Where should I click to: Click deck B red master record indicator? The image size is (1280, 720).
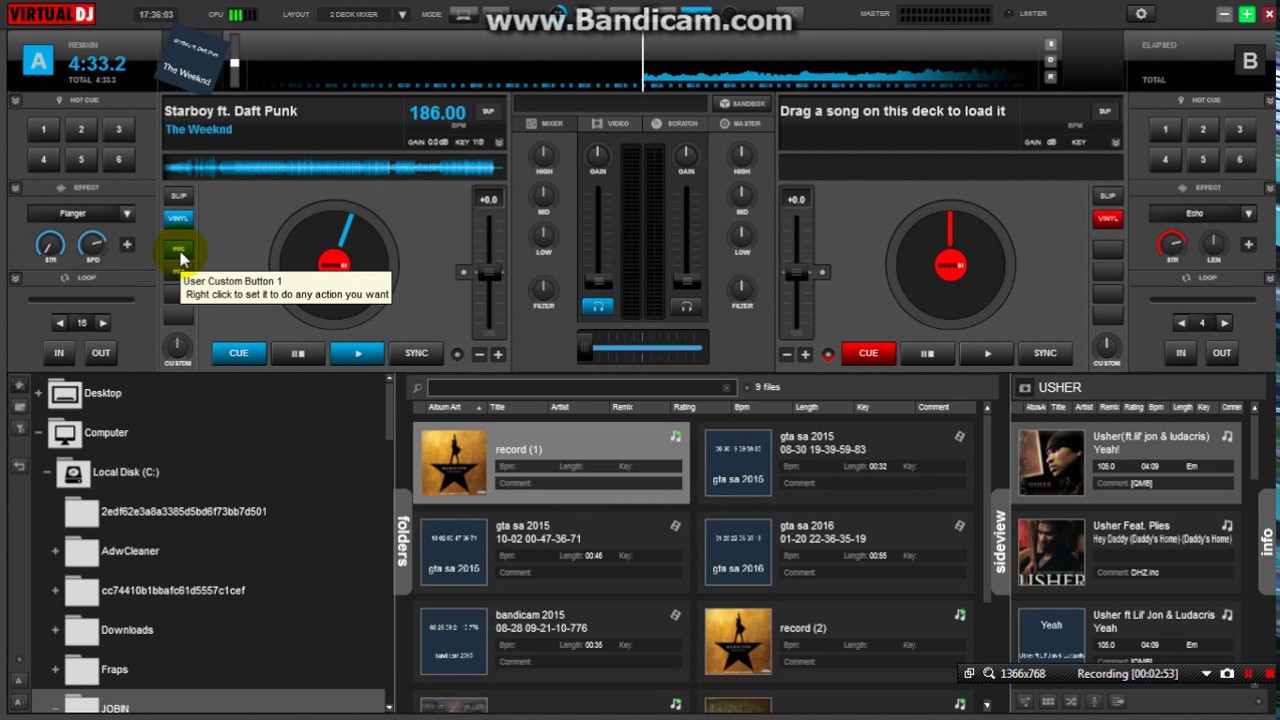(x=828, y=355)
